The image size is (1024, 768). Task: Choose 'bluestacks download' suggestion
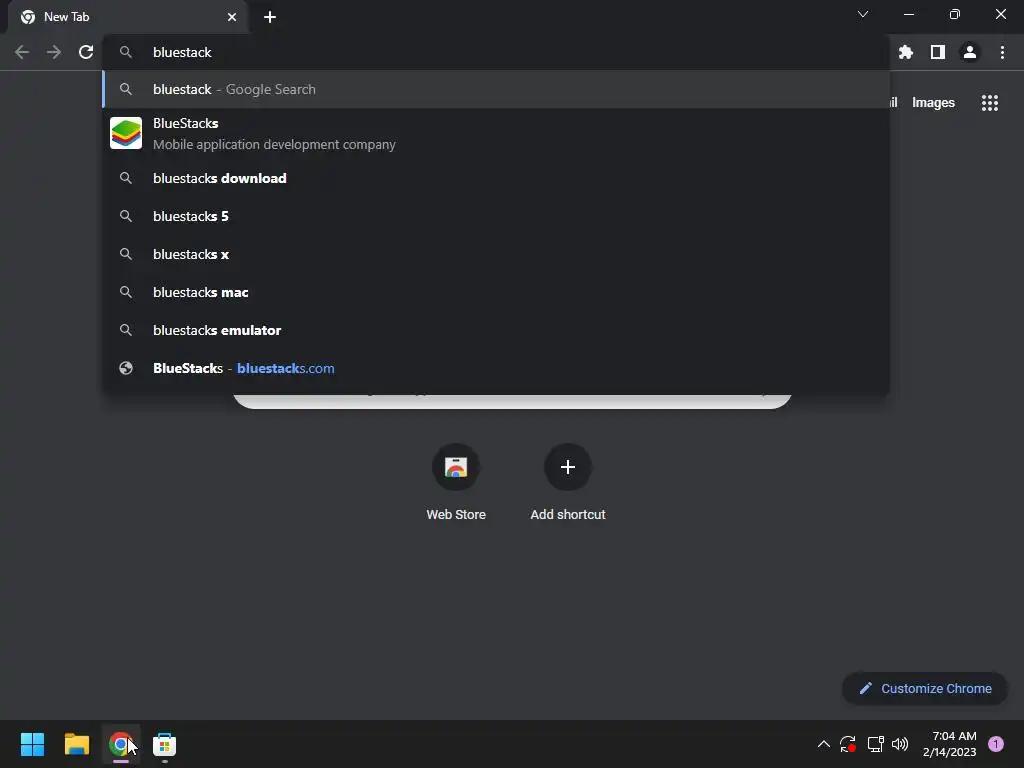496,178
